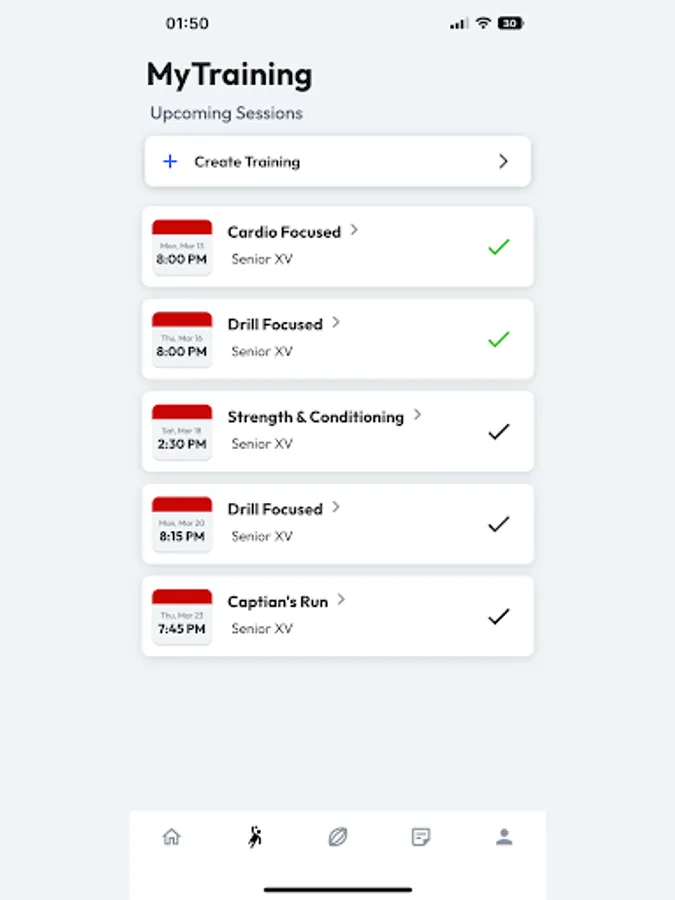The height and width of the screenshot is (900, 675).
Task: Expand chevron next to Cardio Focused
Action: [354, 230]
